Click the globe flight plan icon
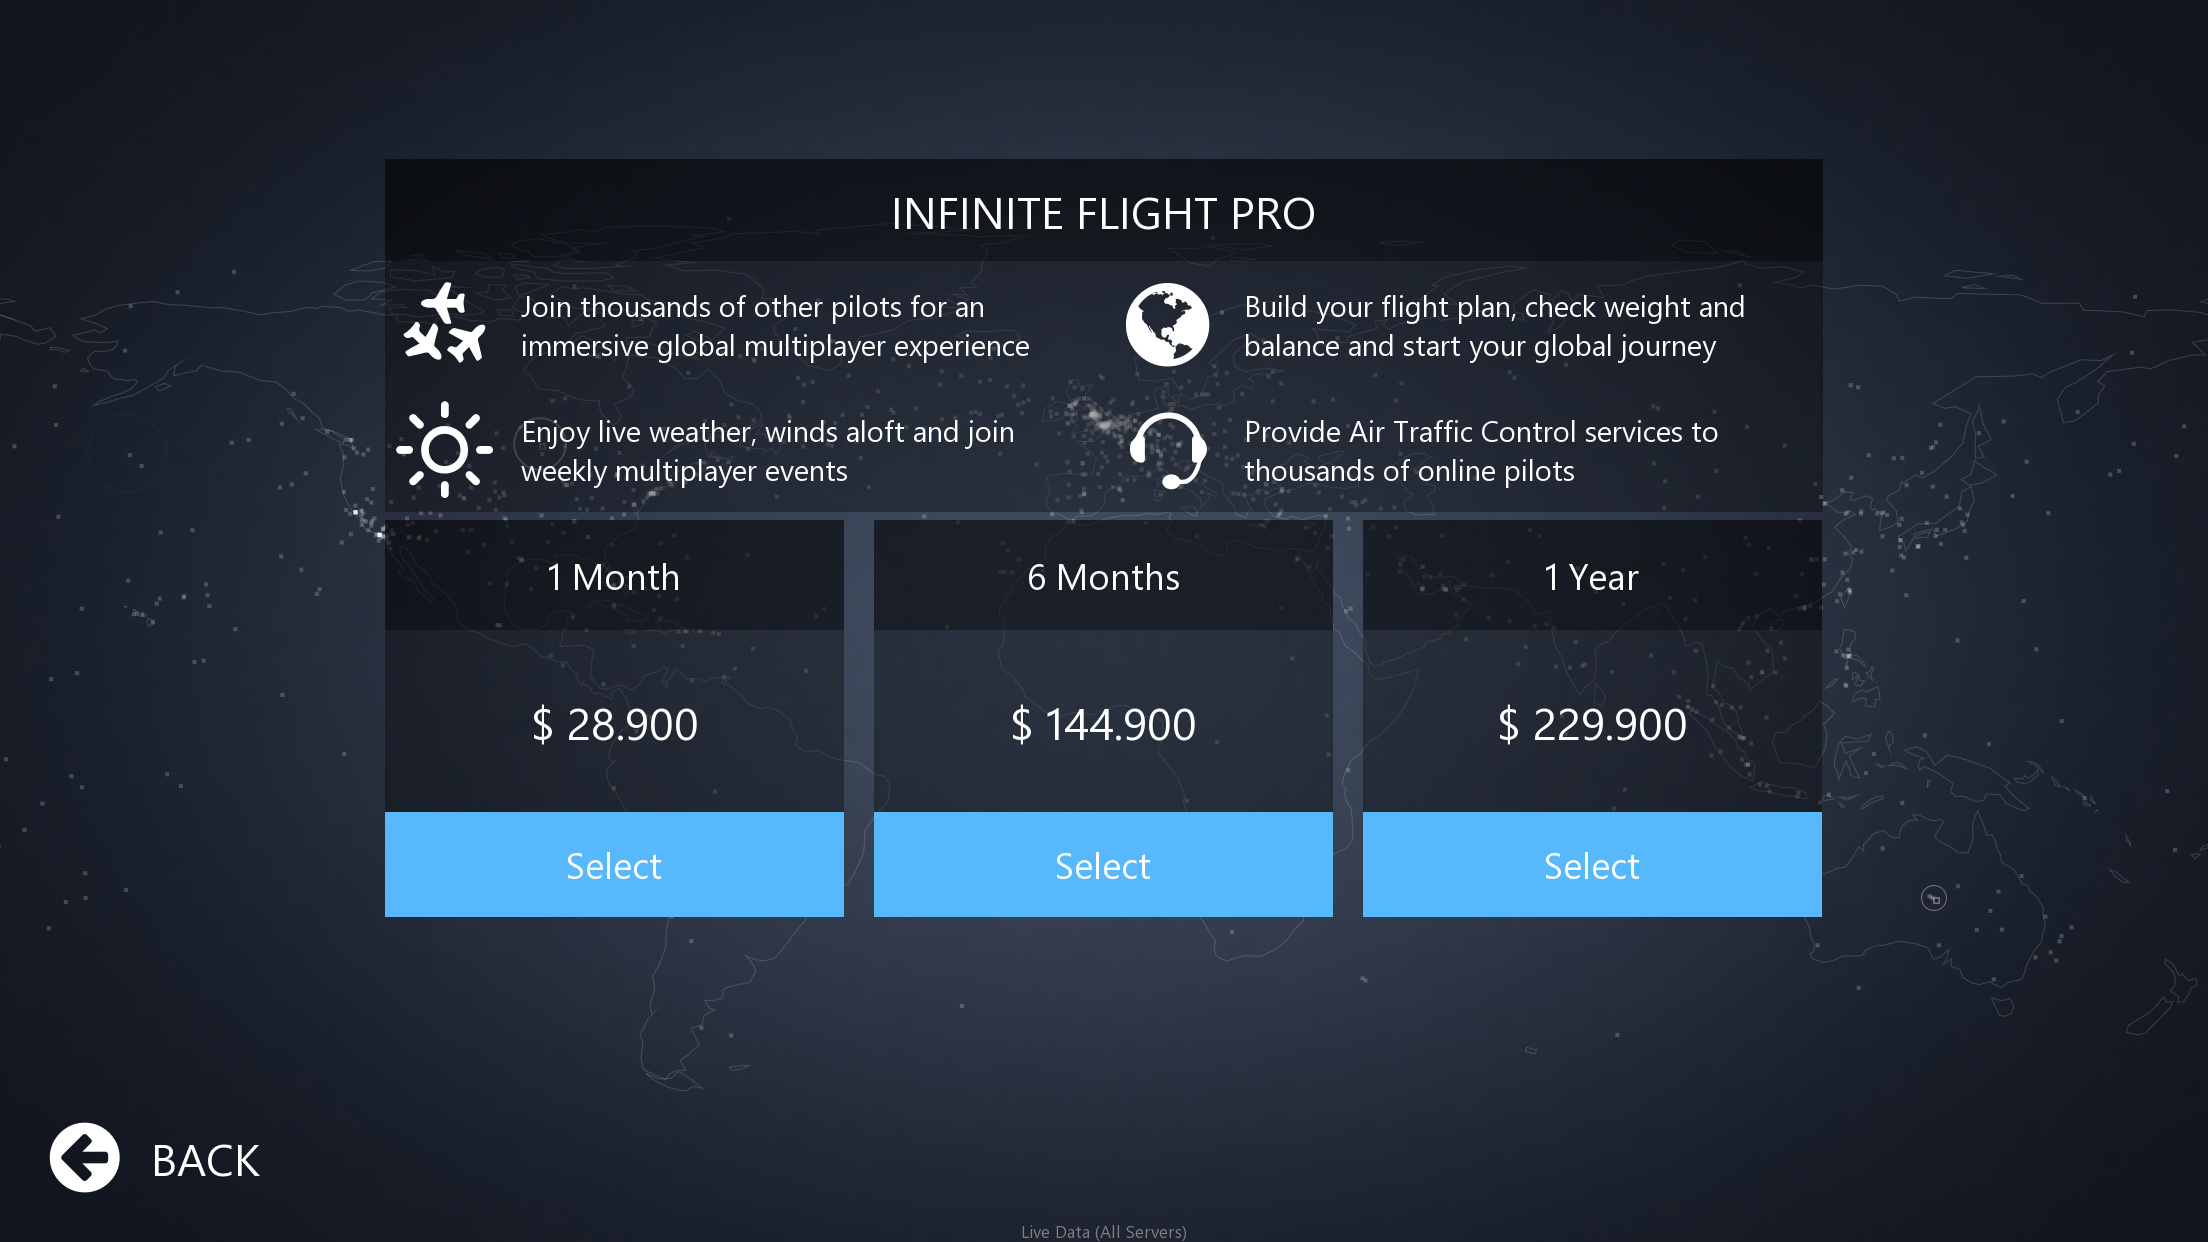This screenshot has width=2208, height=1242. point(1167,325)
